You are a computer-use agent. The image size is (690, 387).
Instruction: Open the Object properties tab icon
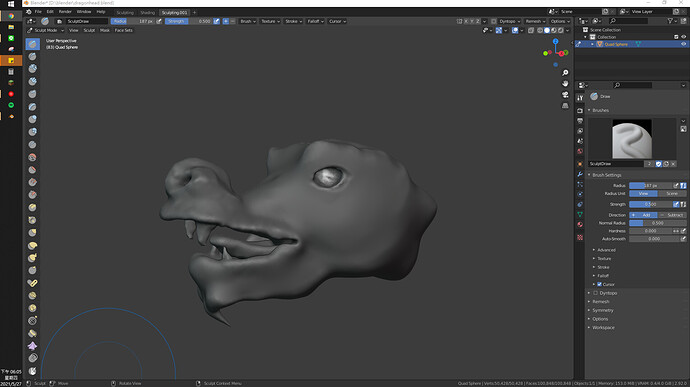580,164
